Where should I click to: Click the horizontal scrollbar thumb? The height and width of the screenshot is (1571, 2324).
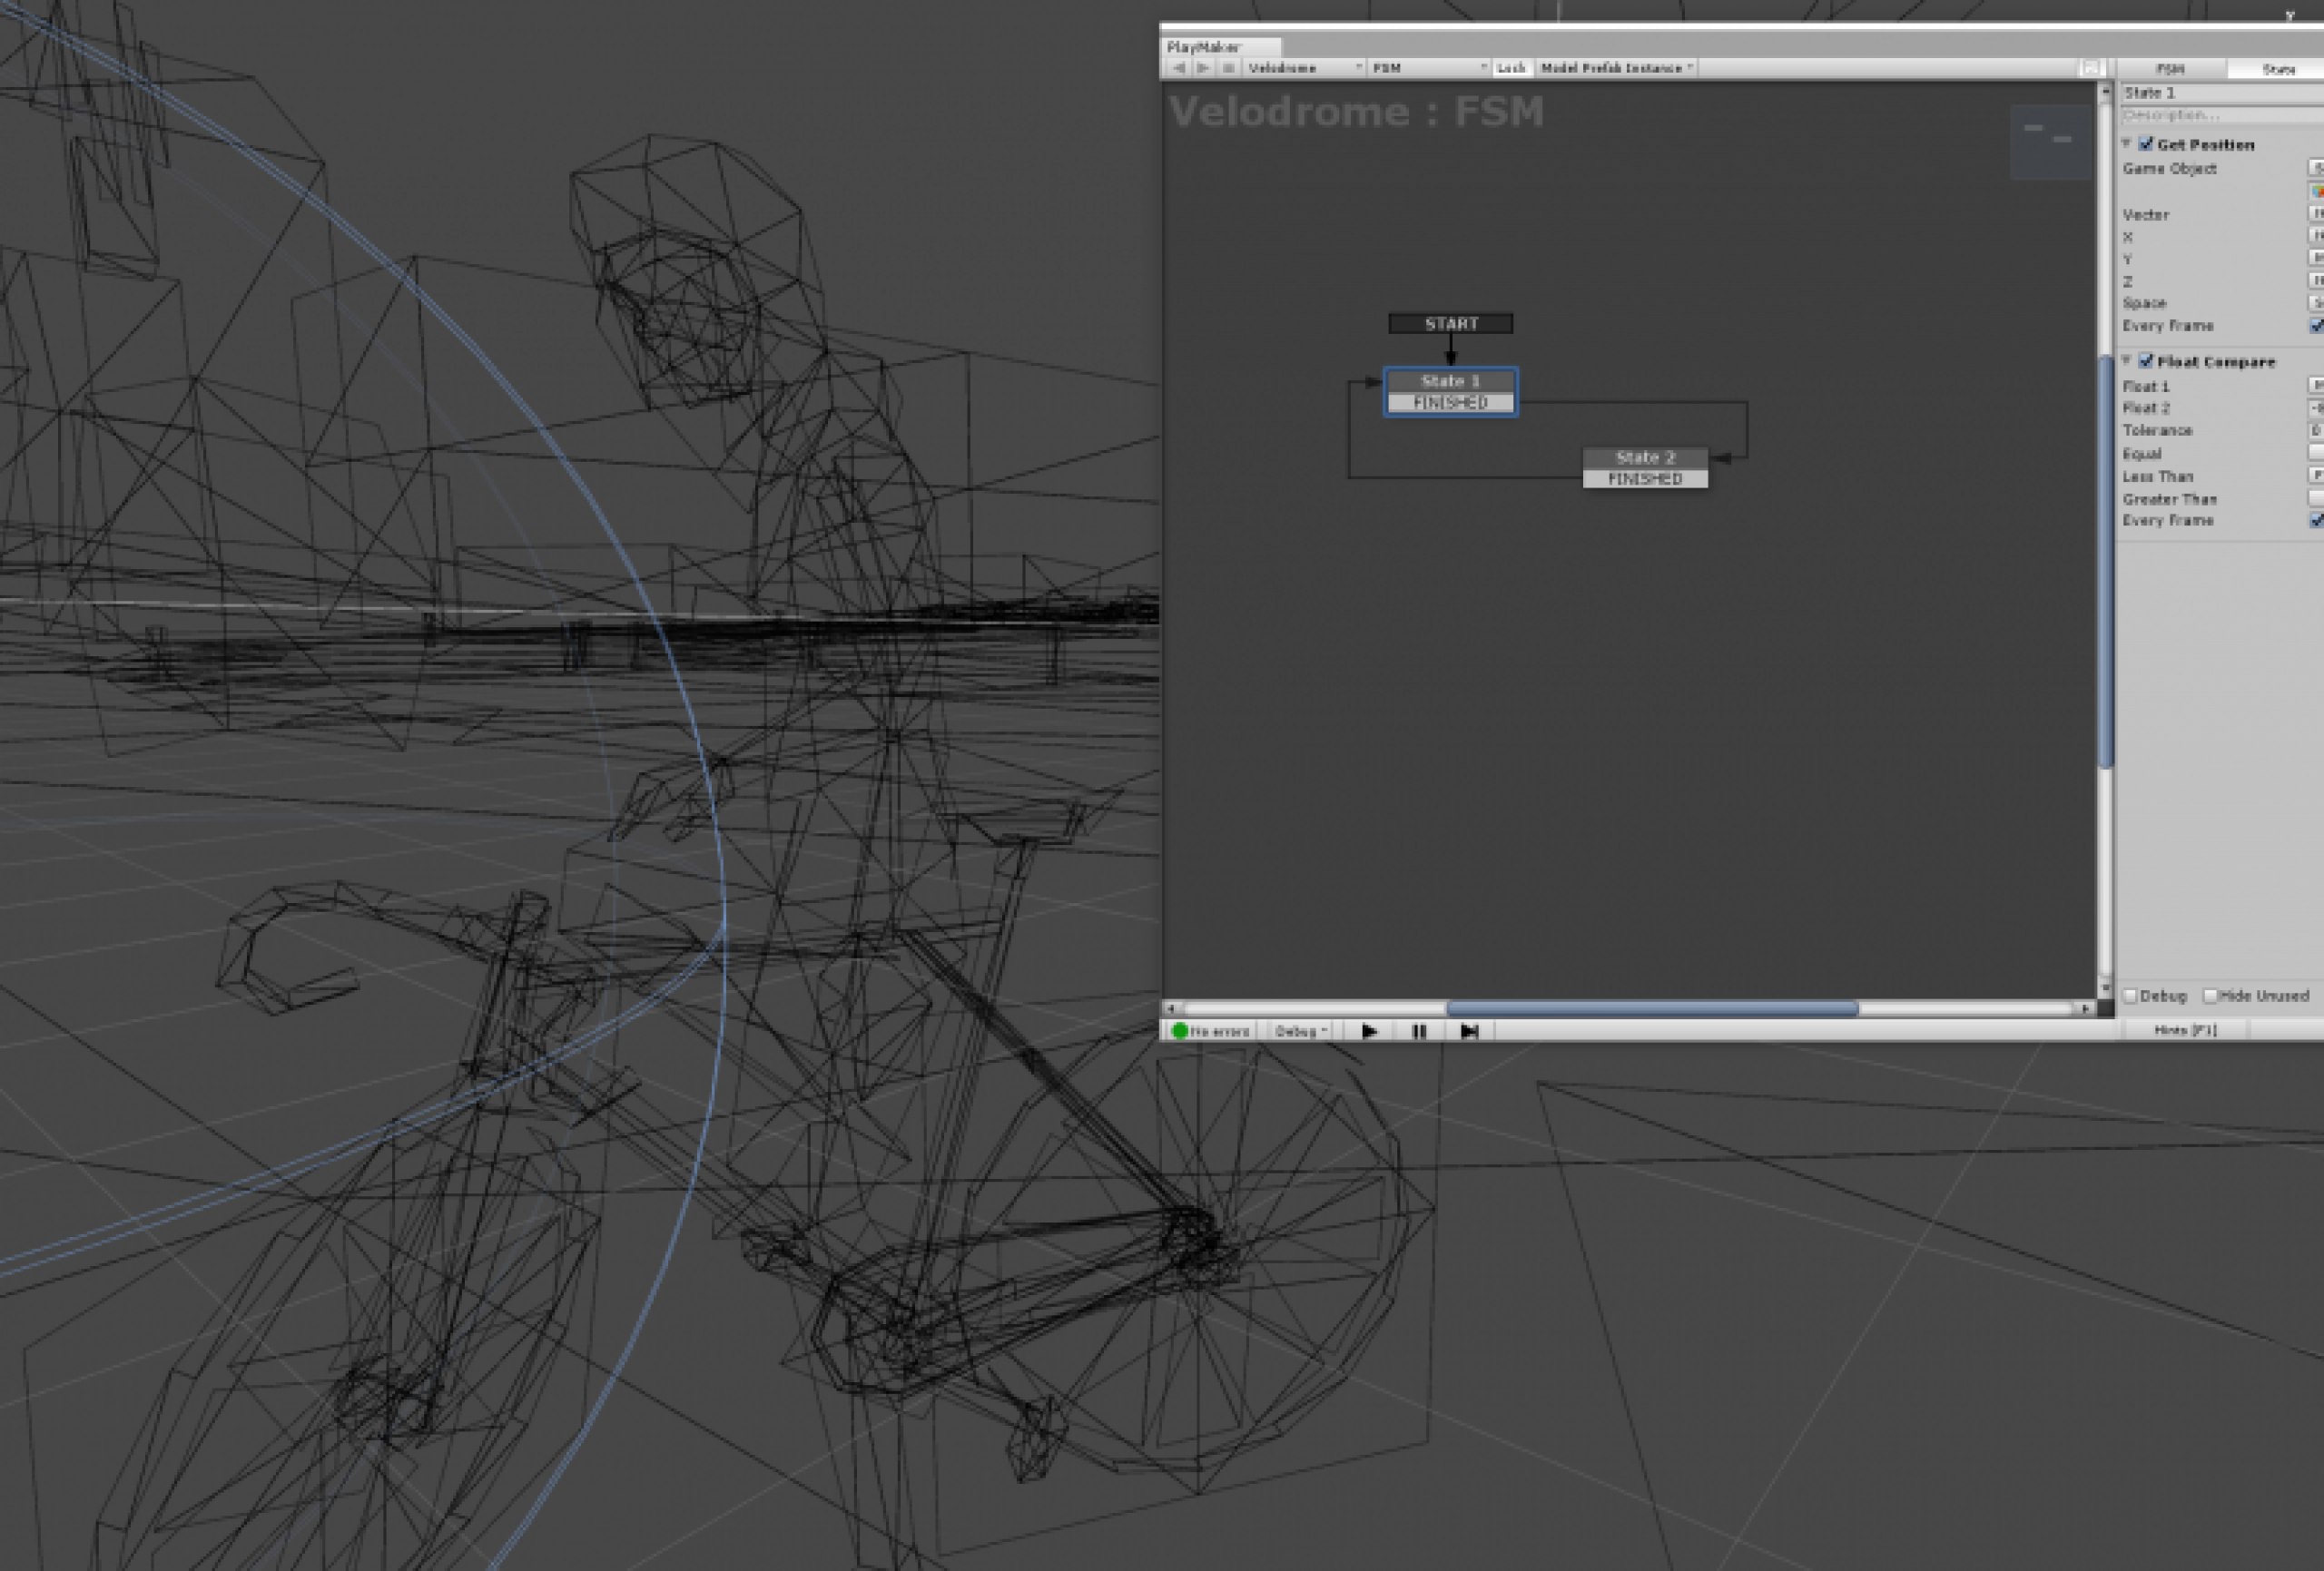pos(1652,1008)
